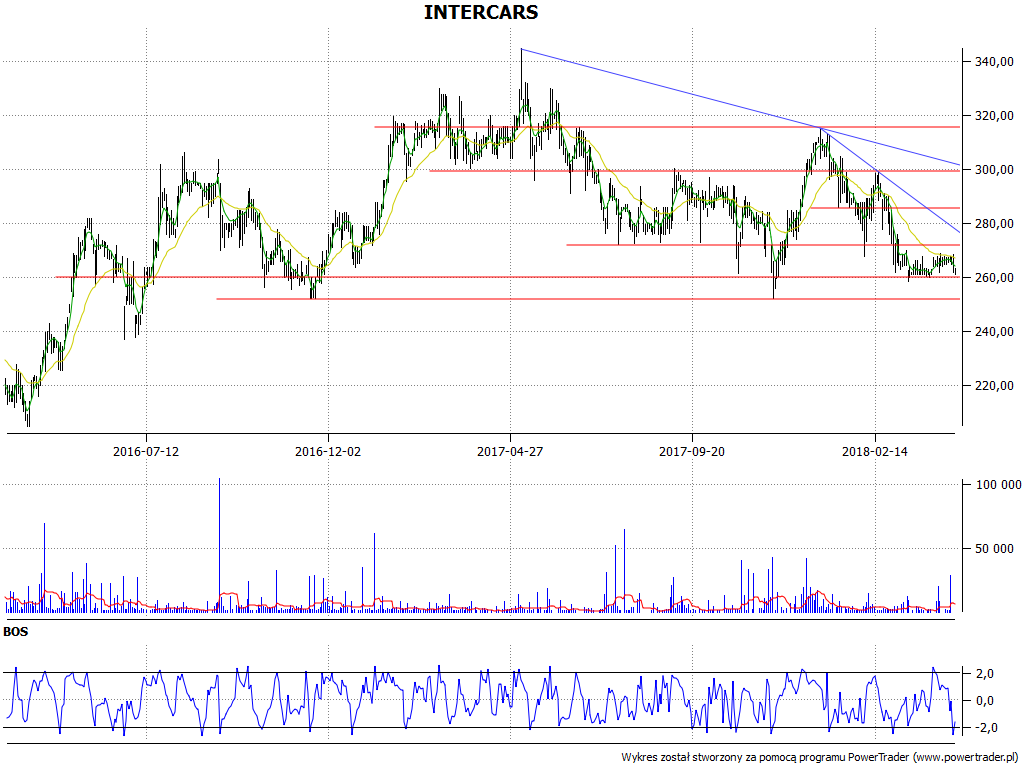This screenshot has width=1024, height=768.
Task: Select the 300,00 price axis label
Action: point(995,170)
